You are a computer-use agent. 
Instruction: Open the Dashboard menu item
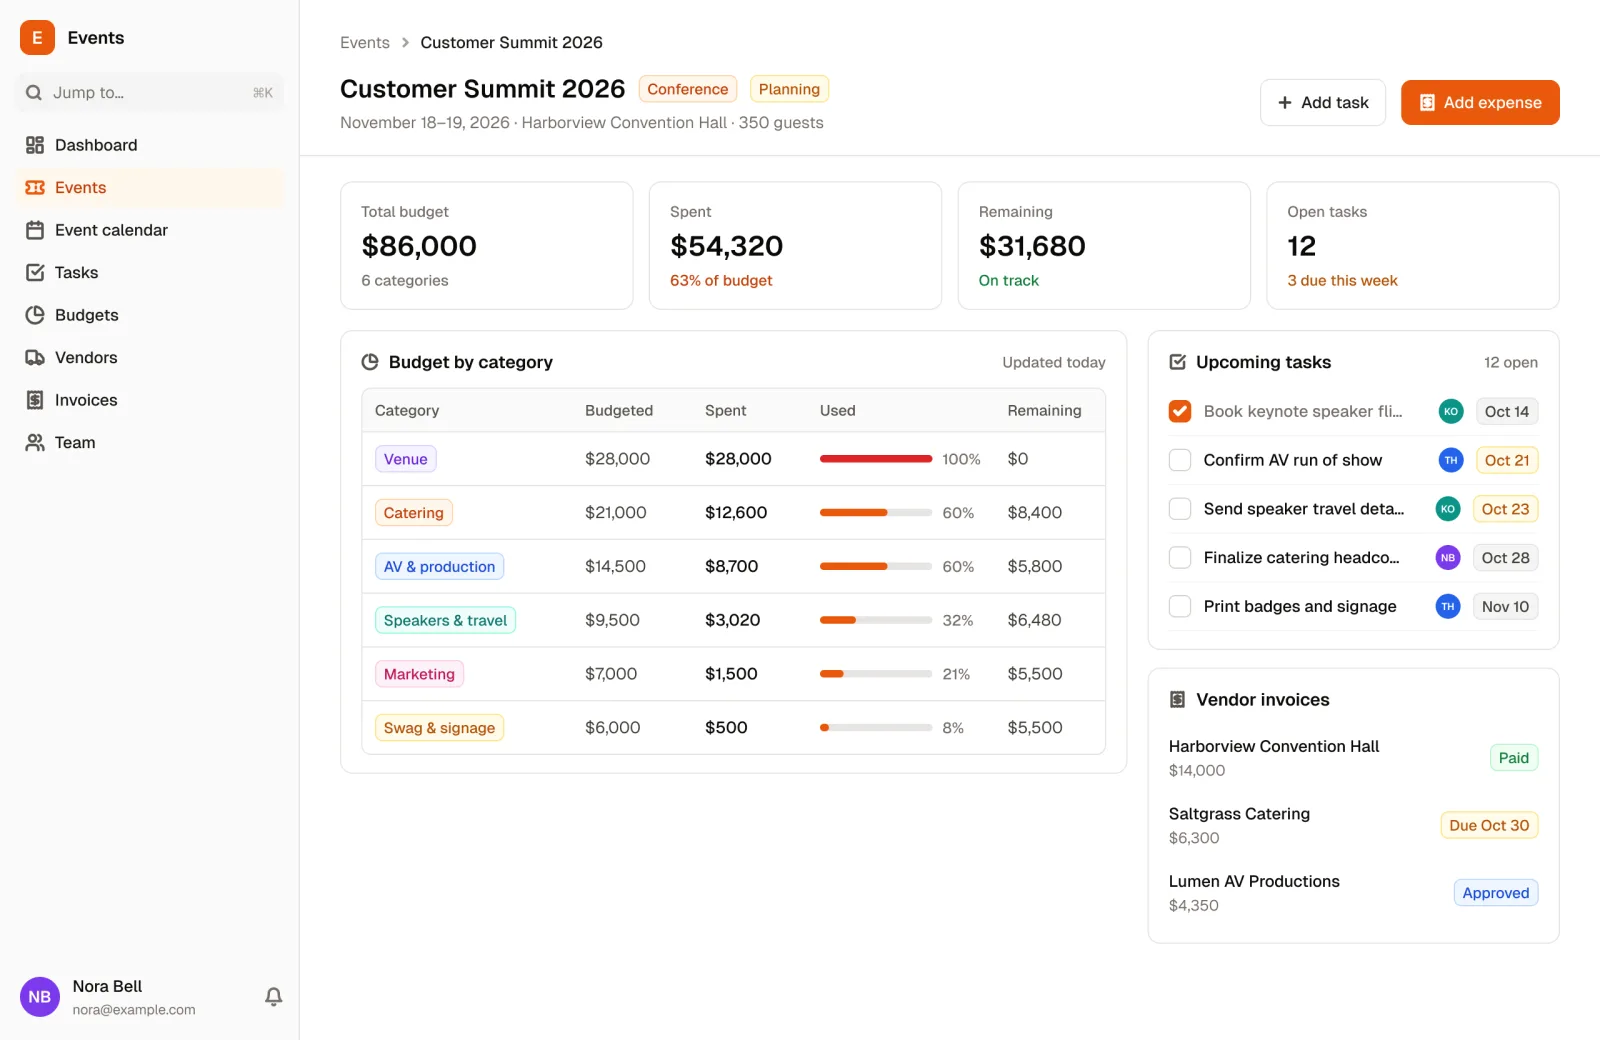[x=150, y=145]
